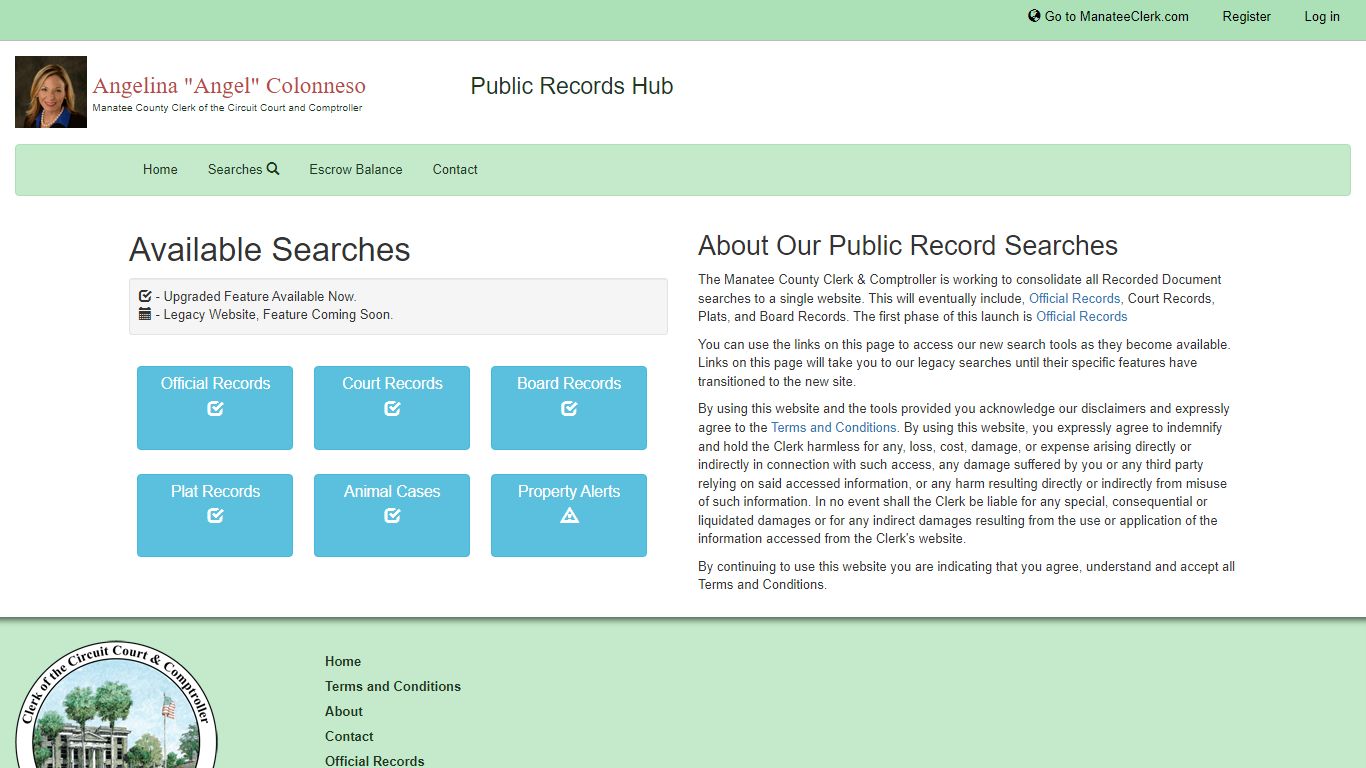Click the magnifier icon next to Searches
The height and width of the screenshot is (768, 1366).
coord(273,169)
